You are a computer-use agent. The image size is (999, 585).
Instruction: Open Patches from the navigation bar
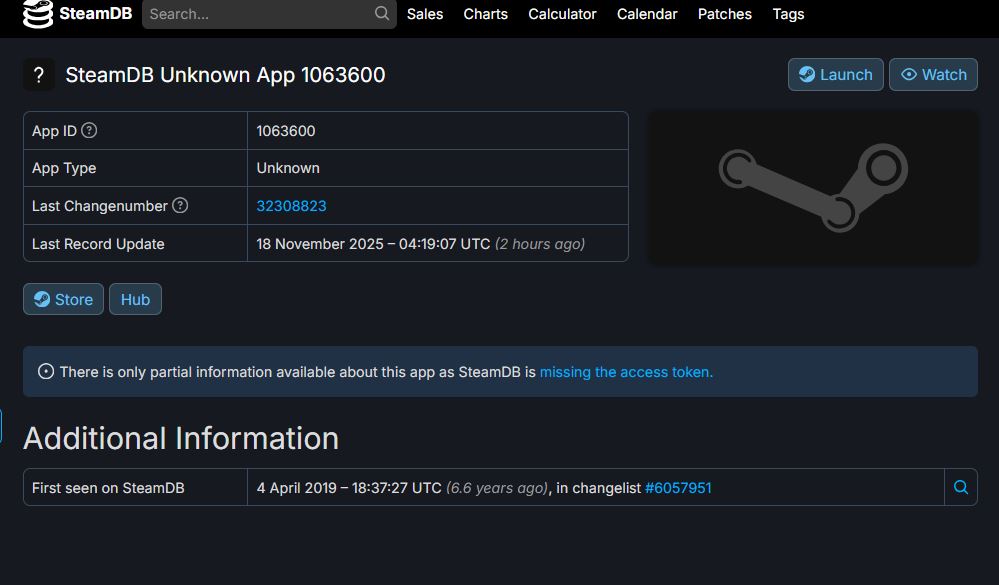point(724,14)
